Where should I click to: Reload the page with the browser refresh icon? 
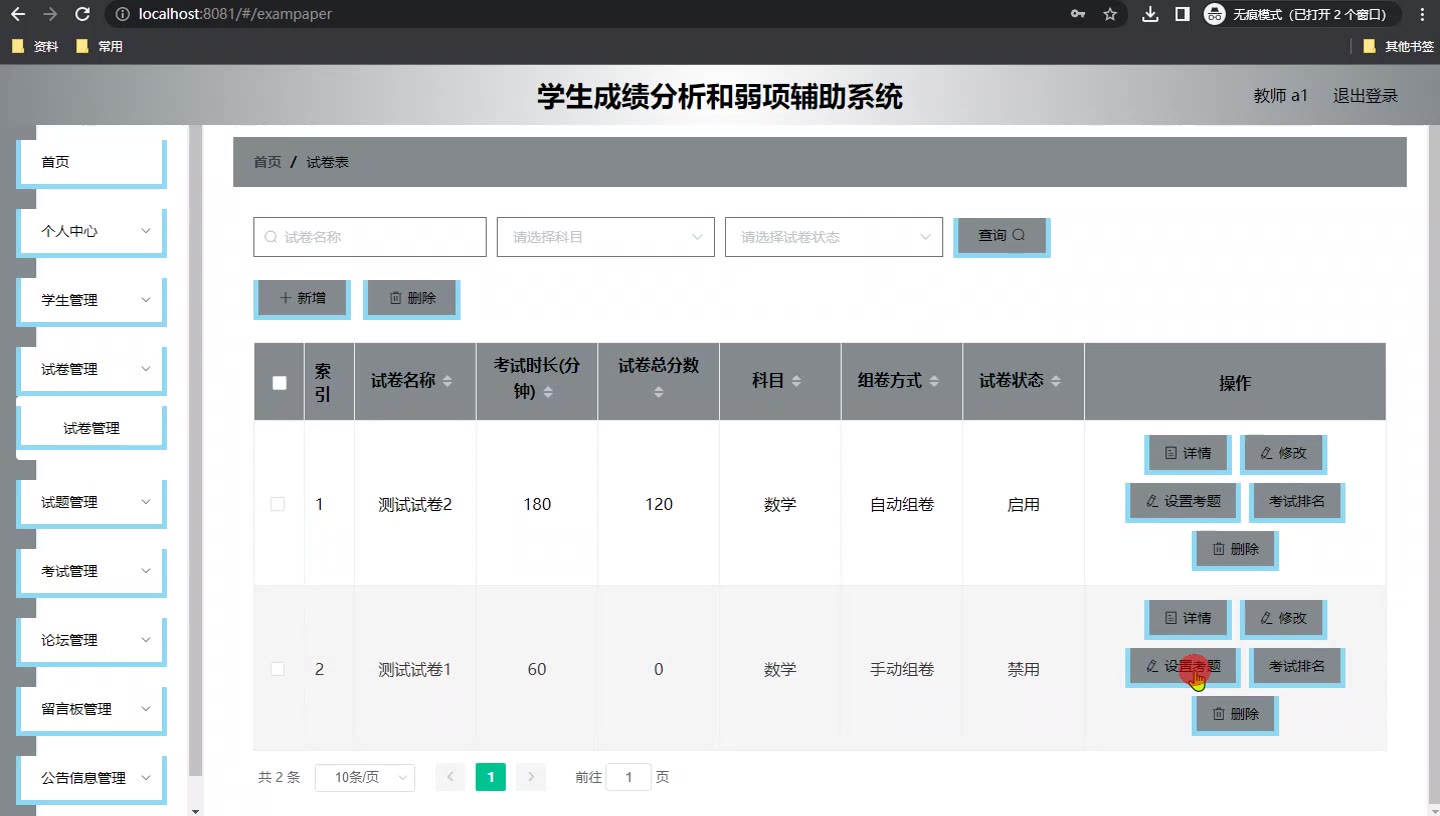pyautogui.click(x=82, y=14)
